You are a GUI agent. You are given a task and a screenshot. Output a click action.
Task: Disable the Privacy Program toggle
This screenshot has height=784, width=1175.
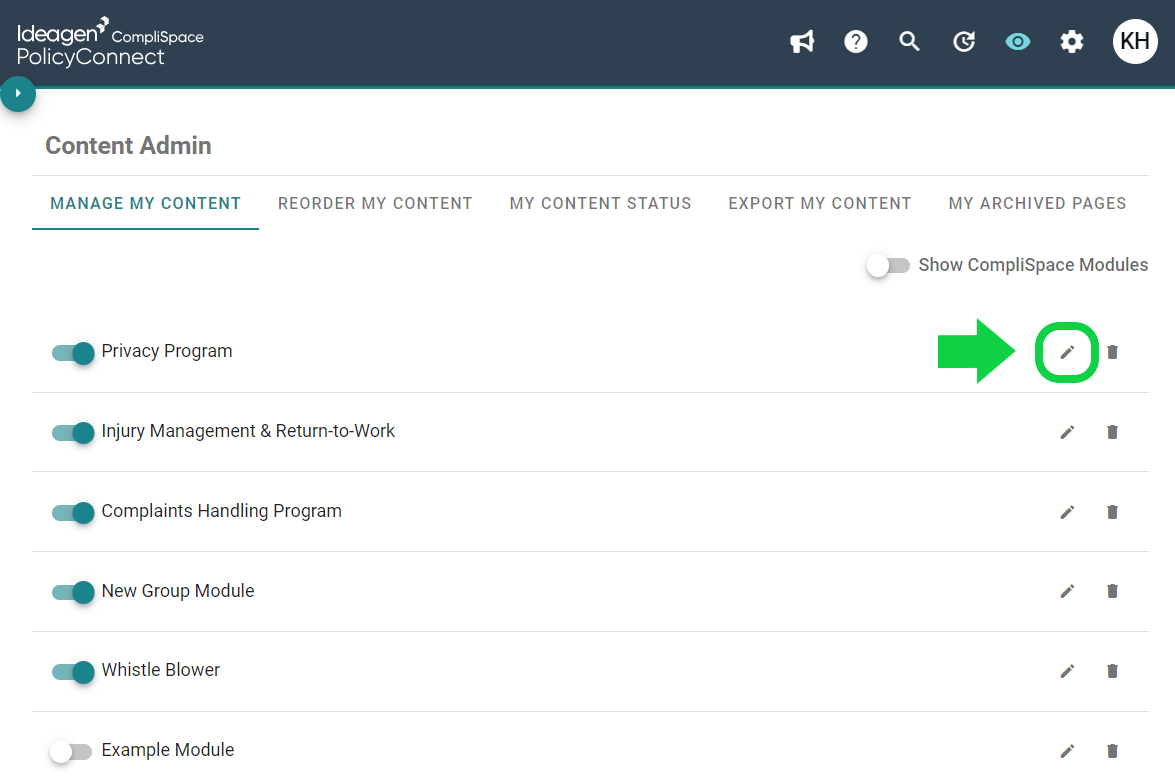73,352
